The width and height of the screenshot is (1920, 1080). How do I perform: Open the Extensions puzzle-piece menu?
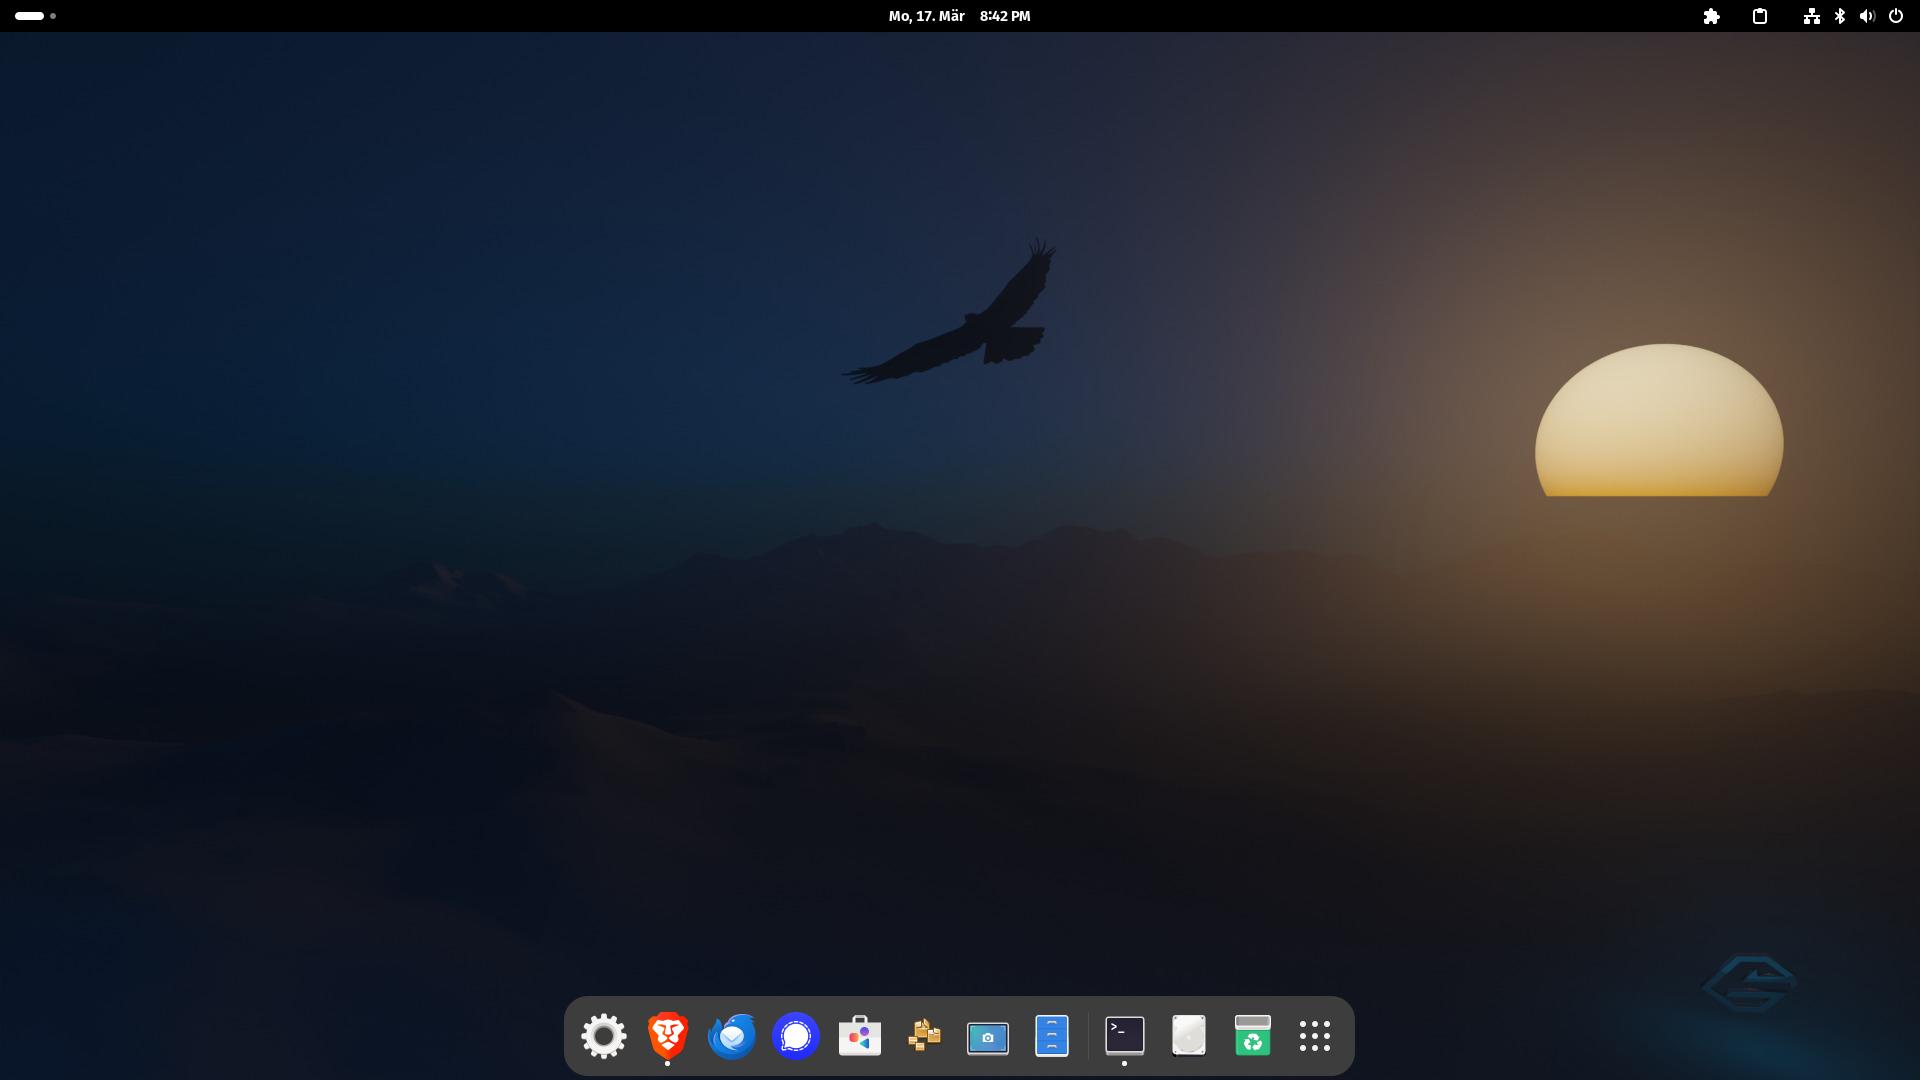(x=1712, y=16)
